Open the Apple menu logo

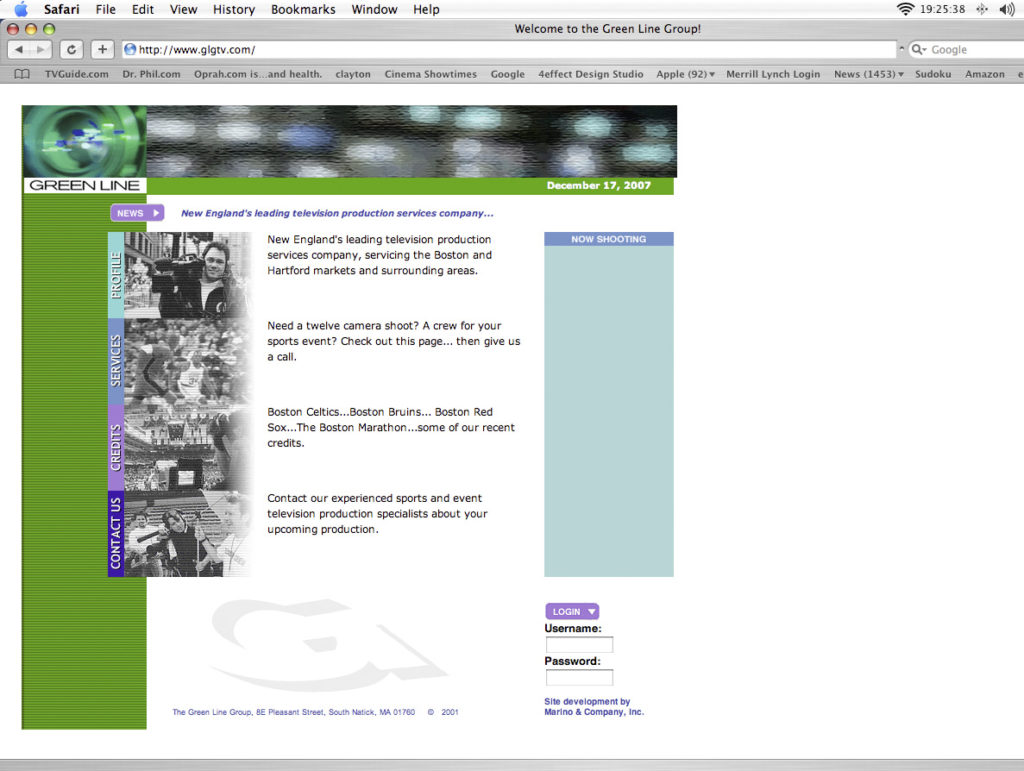click(x=21, y=9)
